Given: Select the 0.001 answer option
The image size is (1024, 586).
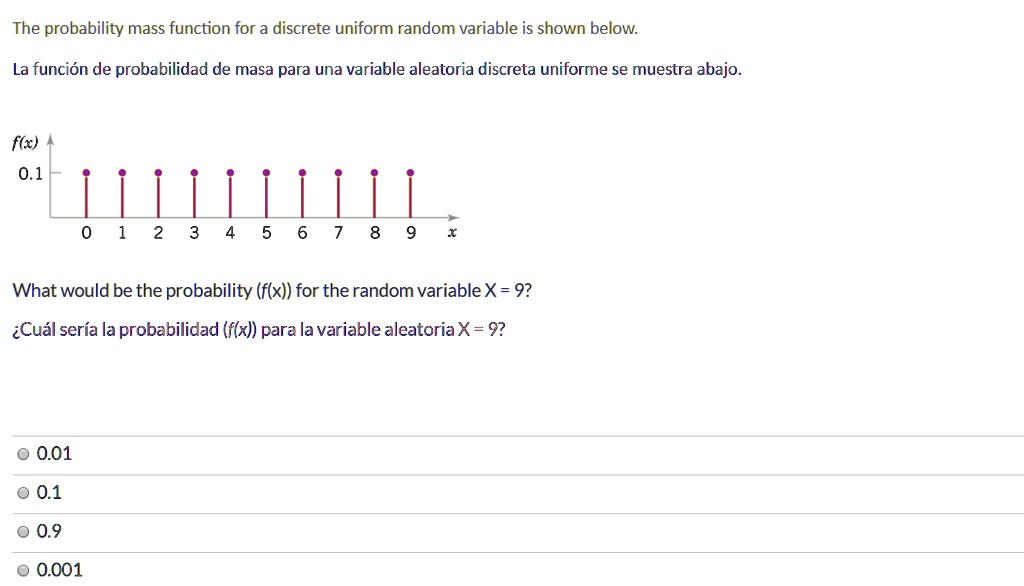Looking at the screenshot, I should click(24, 571).
